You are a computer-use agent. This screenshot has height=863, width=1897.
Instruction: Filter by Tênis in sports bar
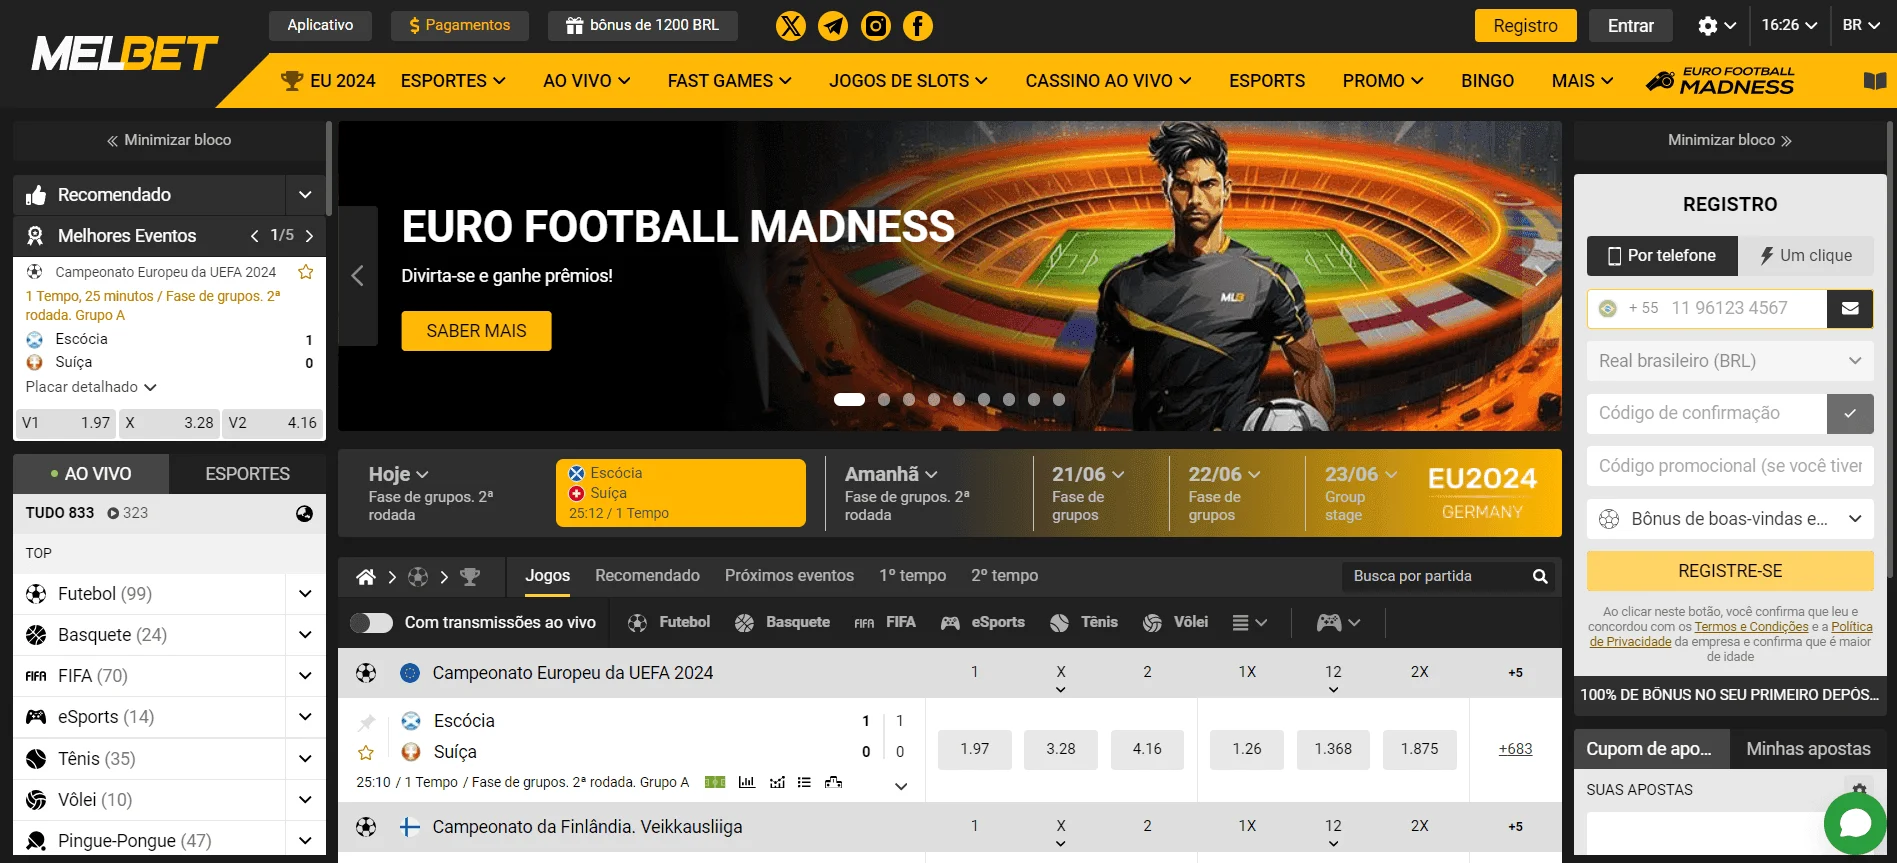pyautogui.click(x=1084, y=622)
